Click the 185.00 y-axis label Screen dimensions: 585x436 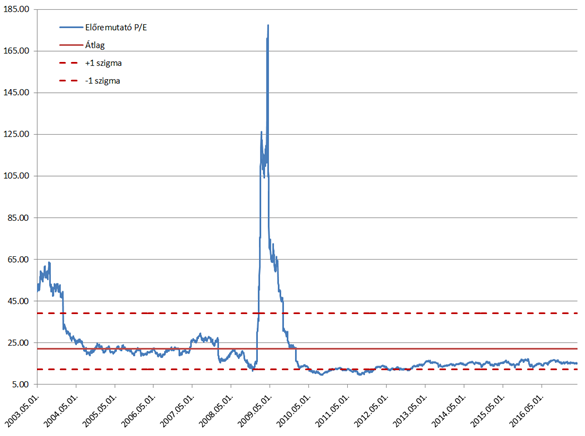tap(16, 9)
